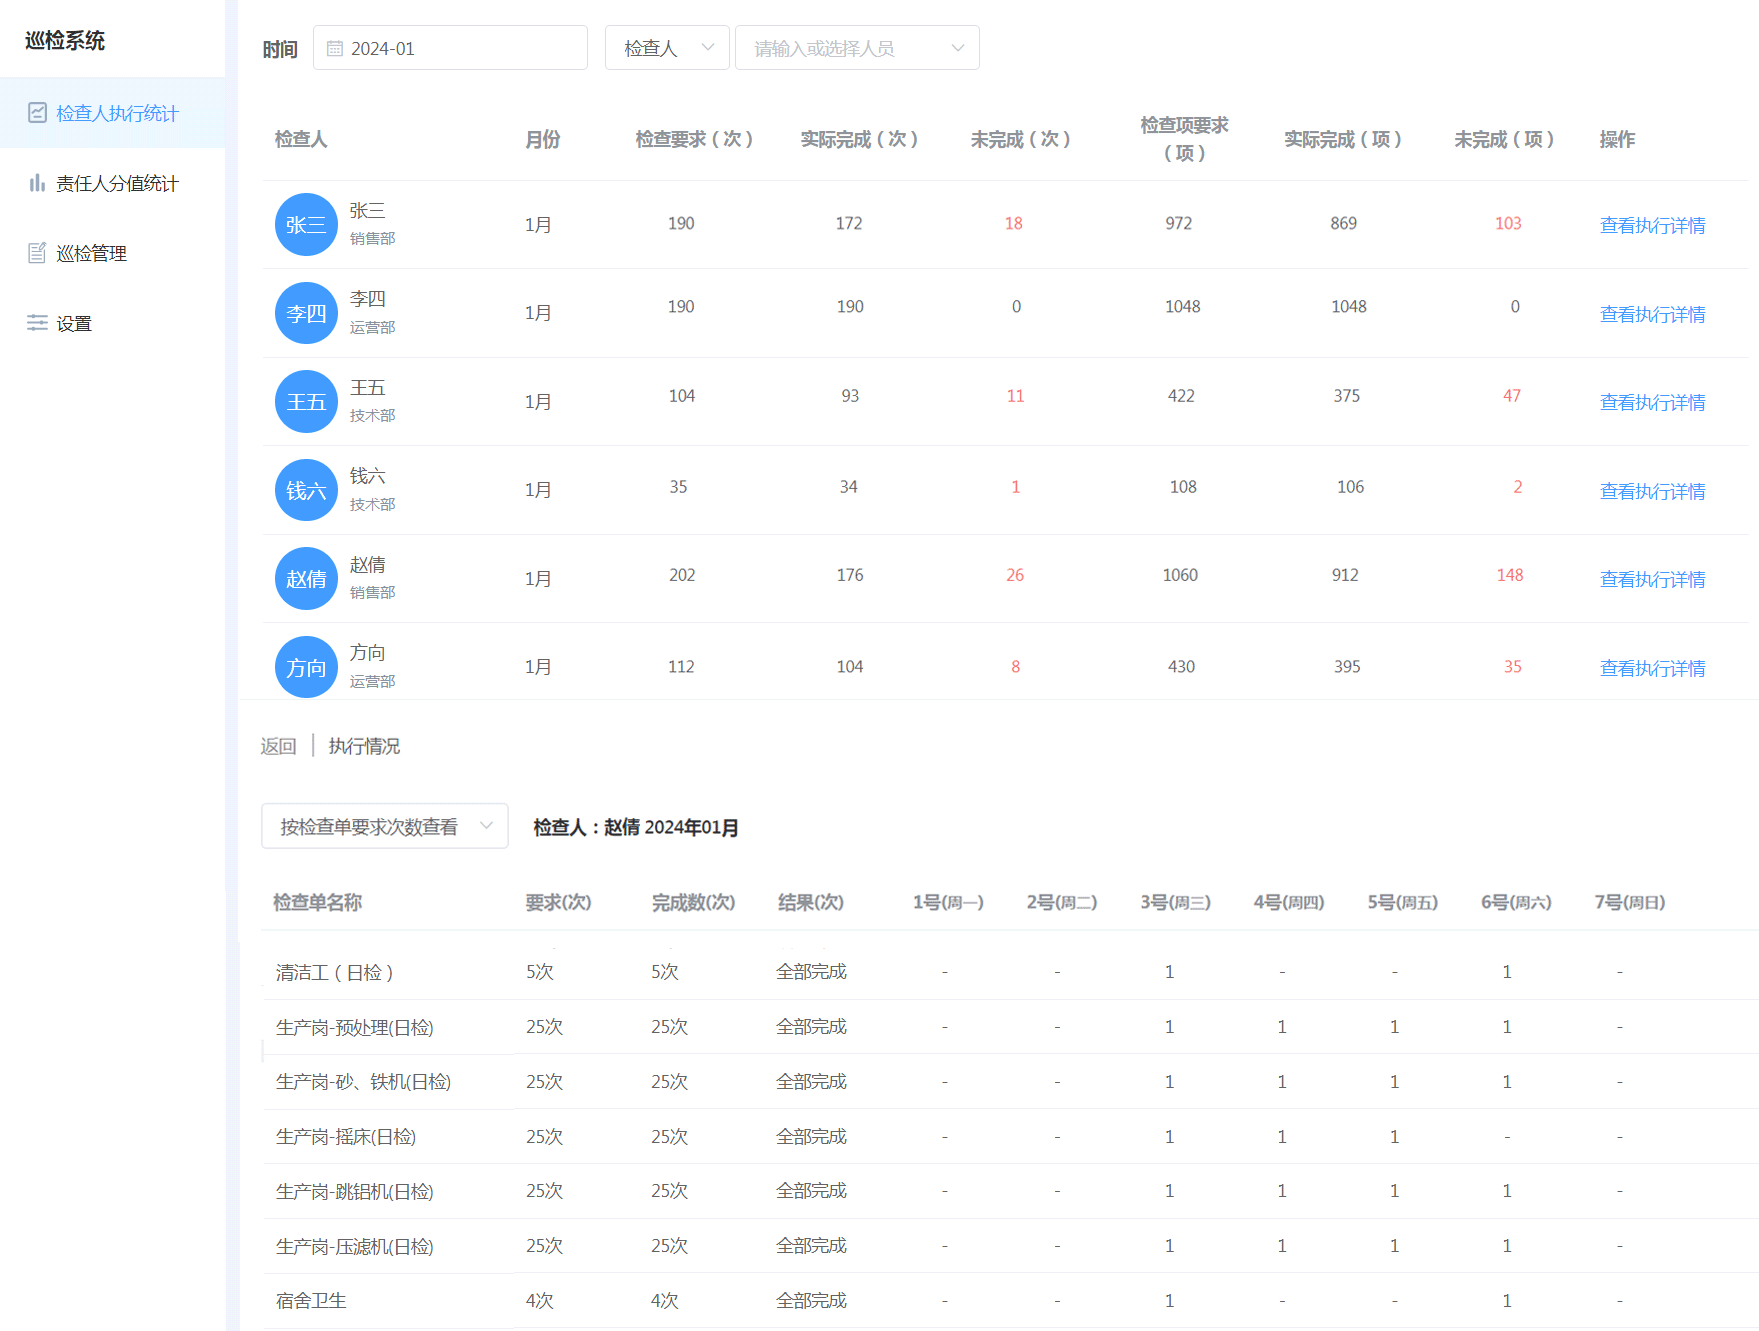Open 查看执行详情 link for 王五

tap(1652, 402)
